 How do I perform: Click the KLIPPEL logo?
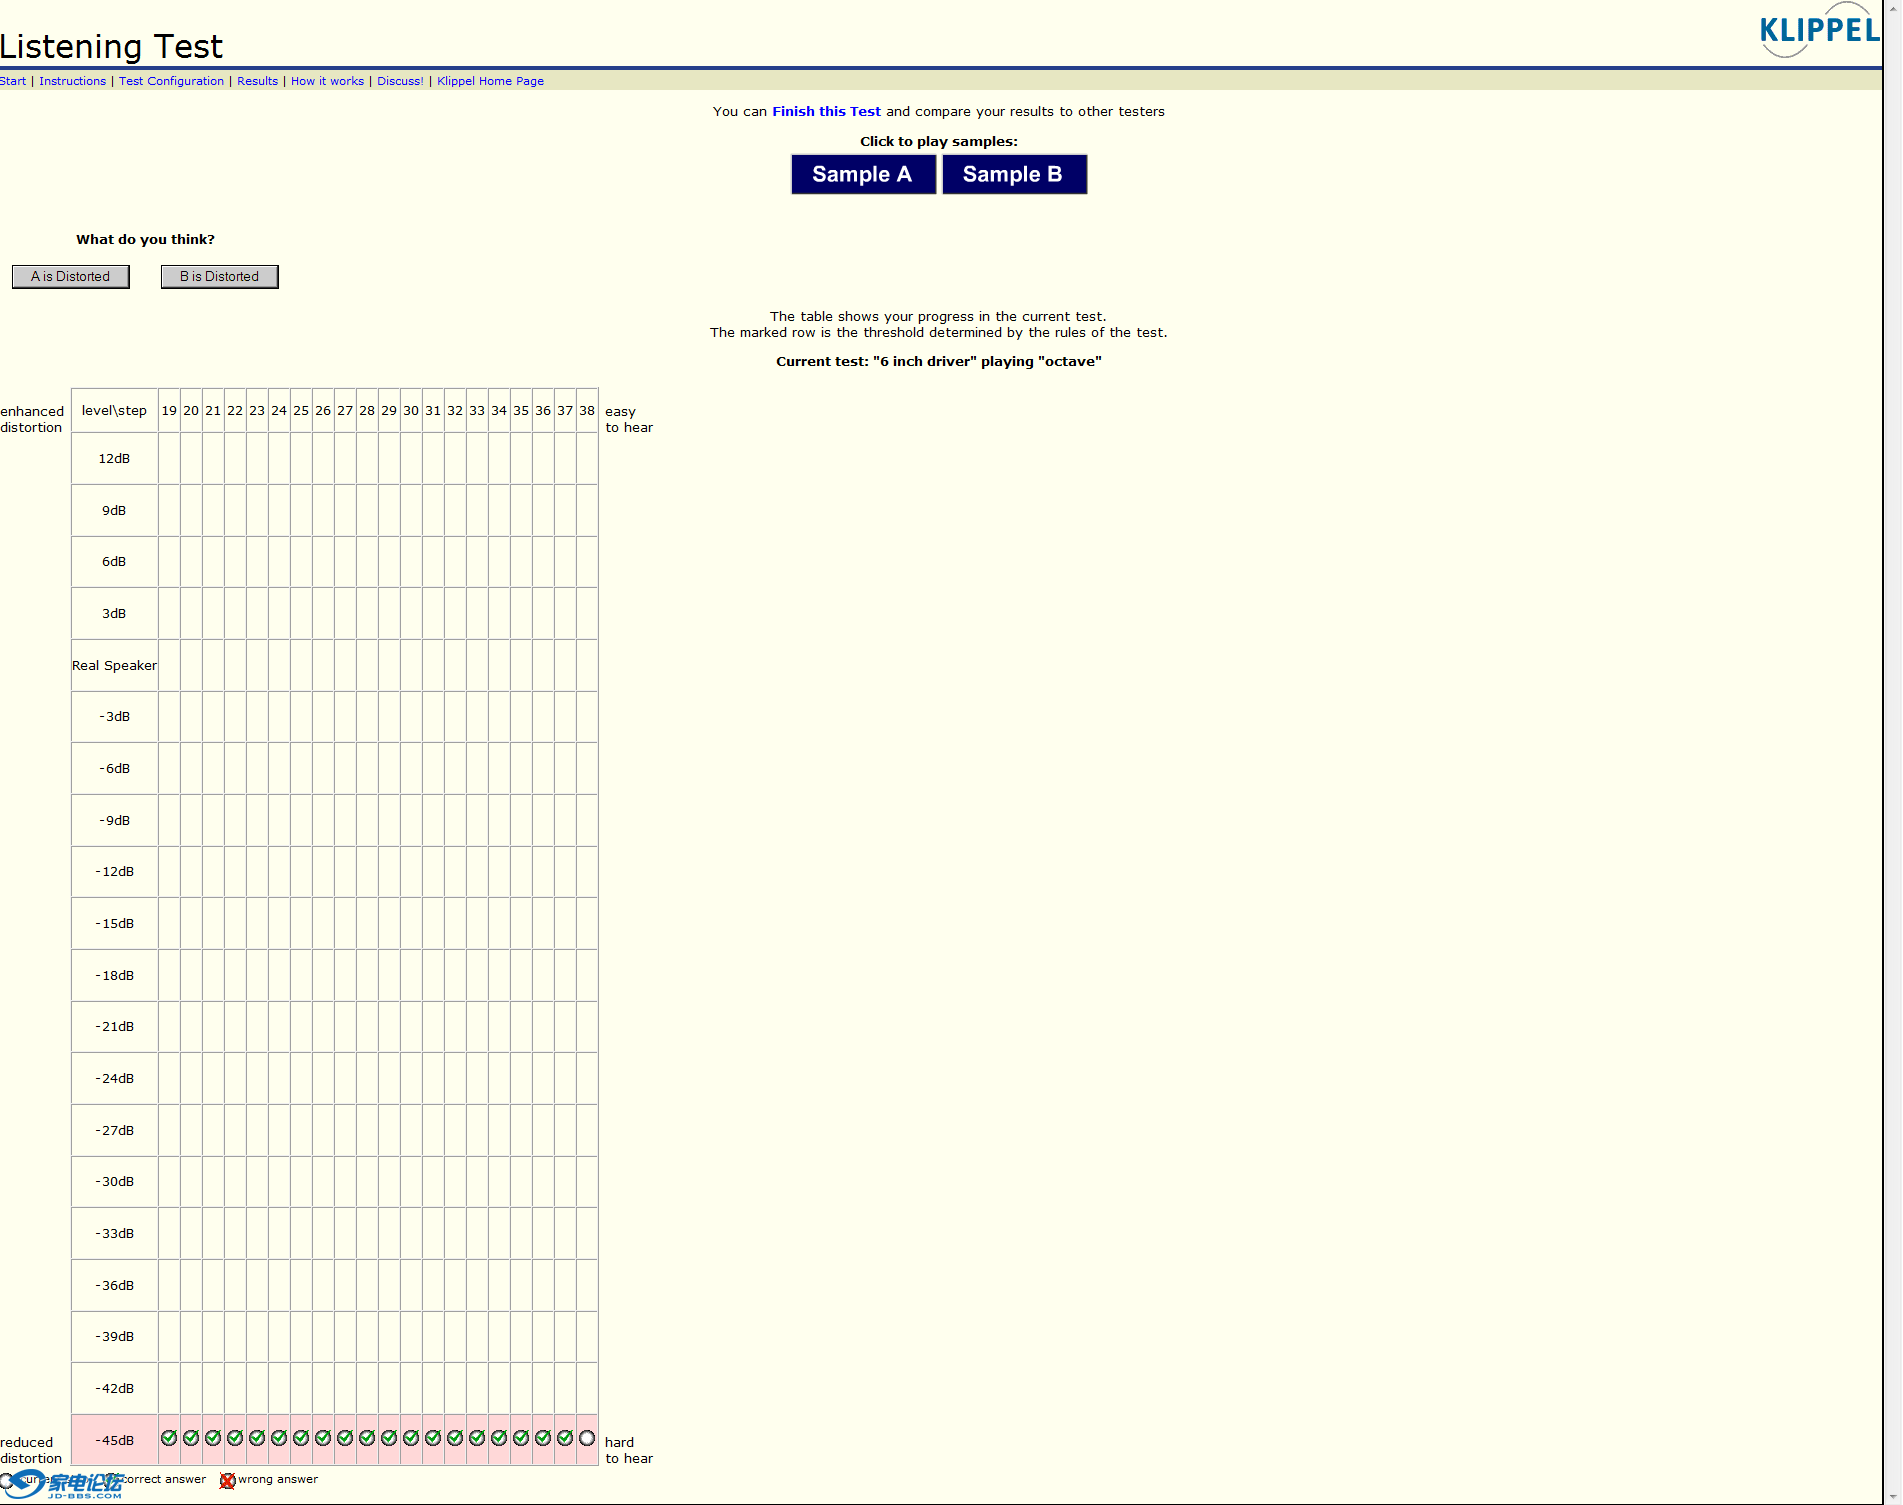pos(1818,30)
